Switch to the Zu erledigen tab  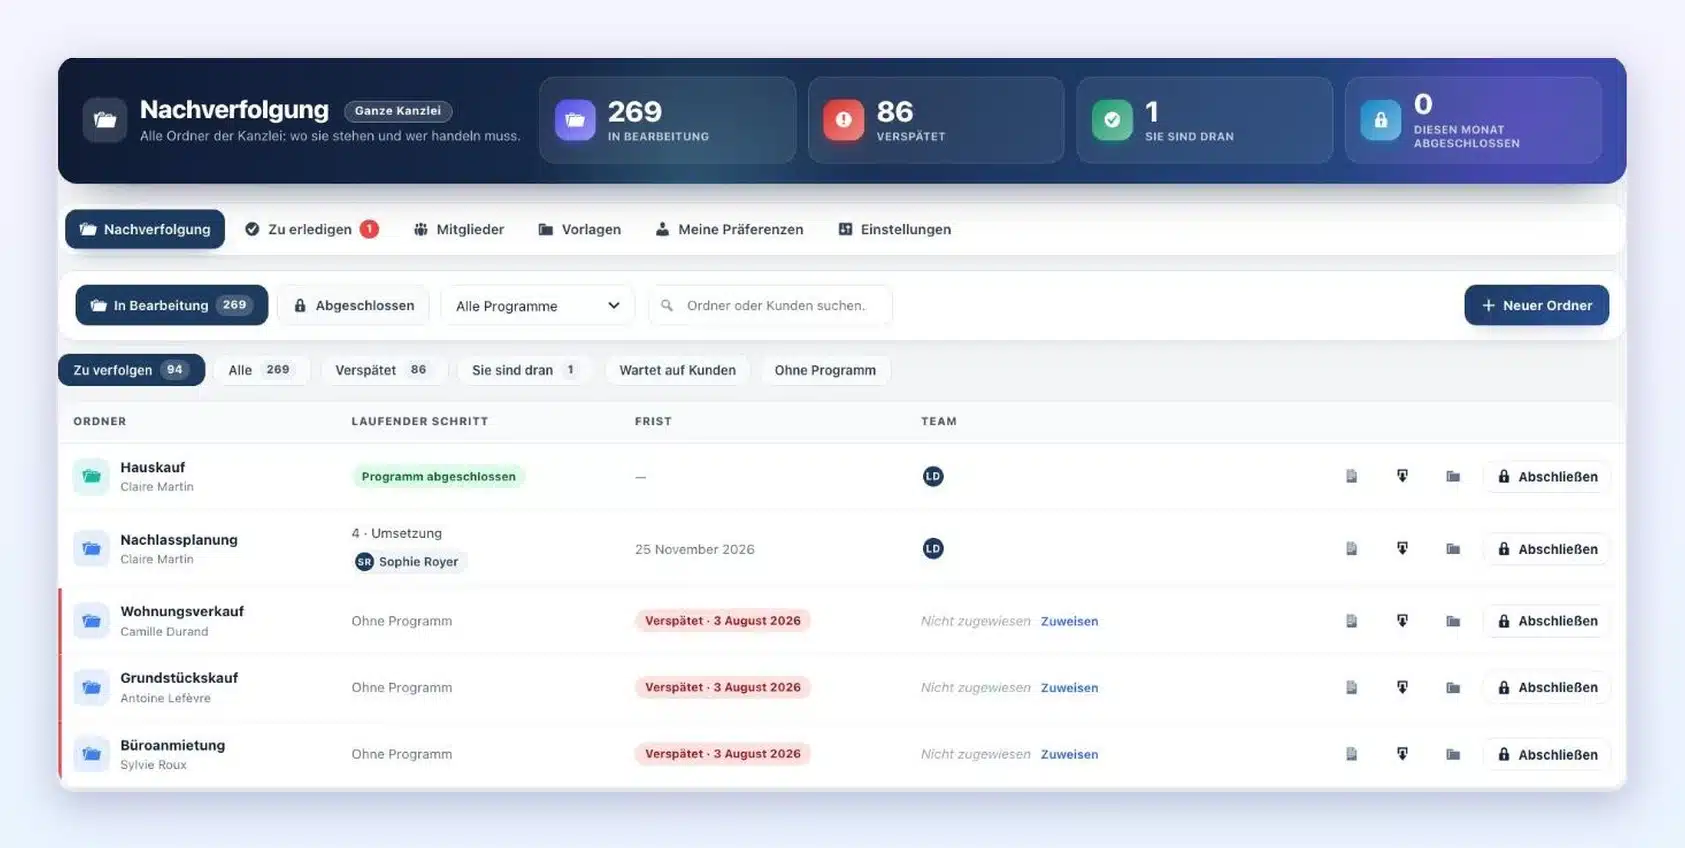pyautogui.click(x=311, y=229)
